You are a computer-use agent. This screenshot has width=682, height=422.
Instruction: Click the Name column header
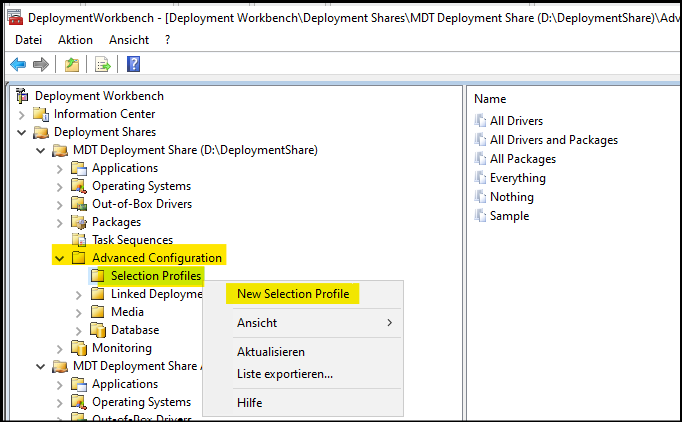[x=490, y=99]
